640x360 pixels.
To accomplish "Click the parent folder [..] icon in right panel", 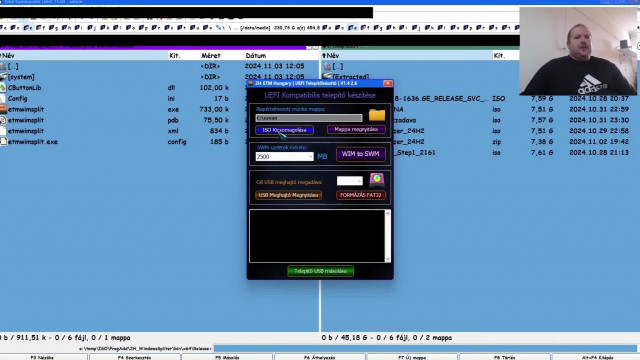I will (x=327, y=66).
